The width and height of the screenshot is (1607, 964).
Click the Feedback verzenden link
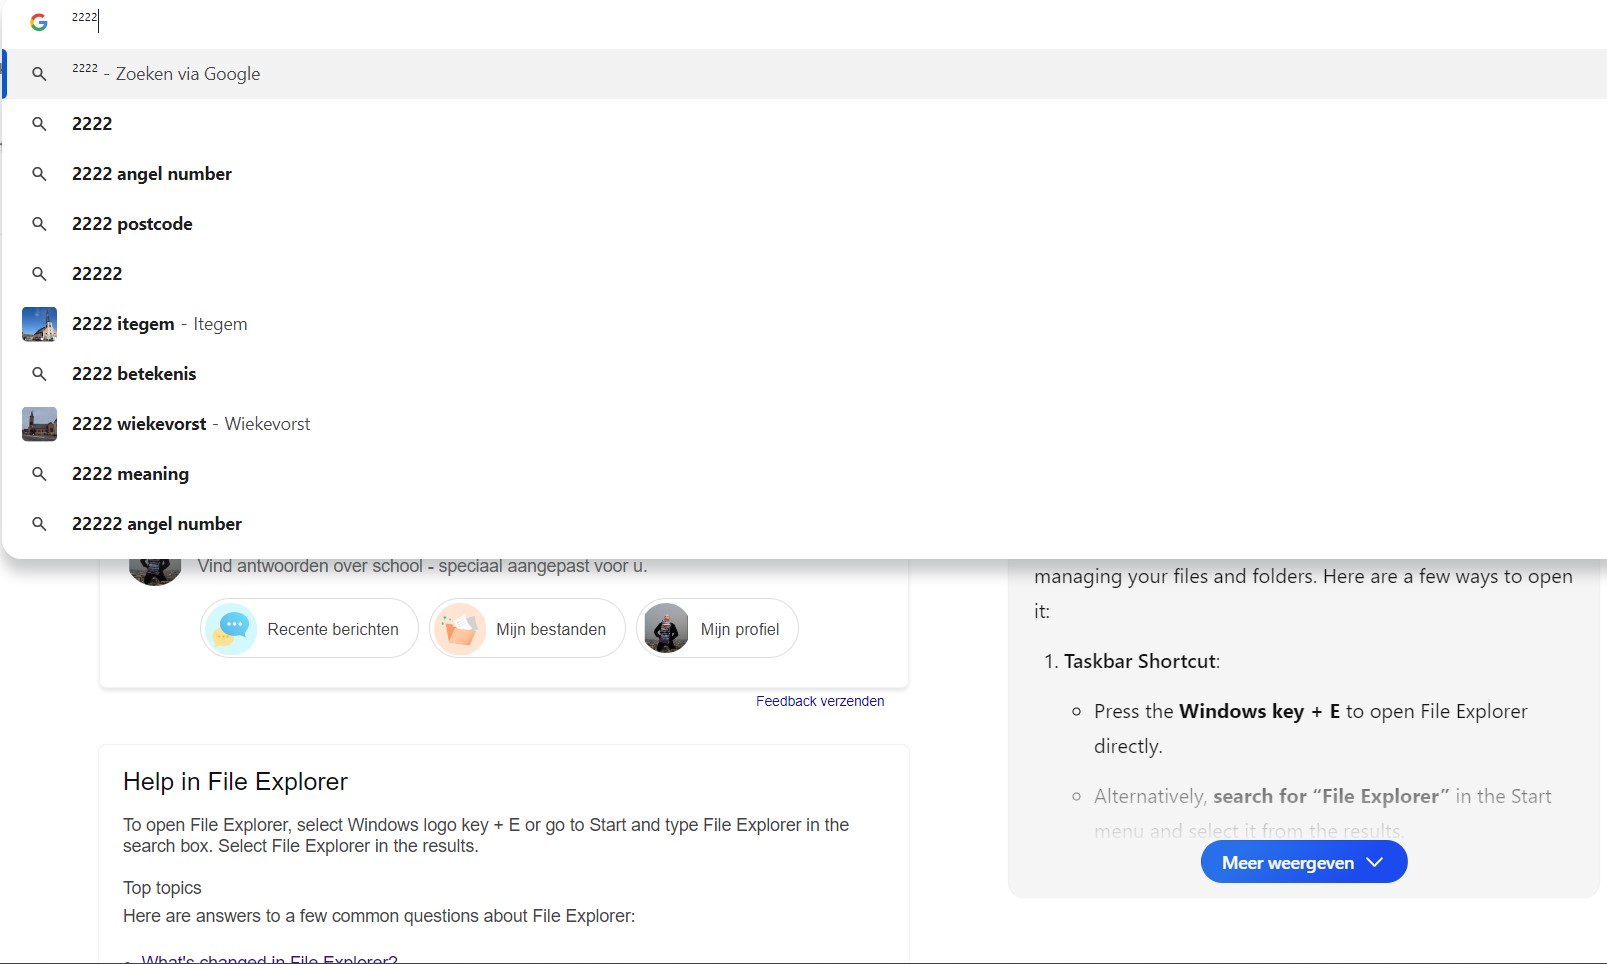(x=819, y=701)
